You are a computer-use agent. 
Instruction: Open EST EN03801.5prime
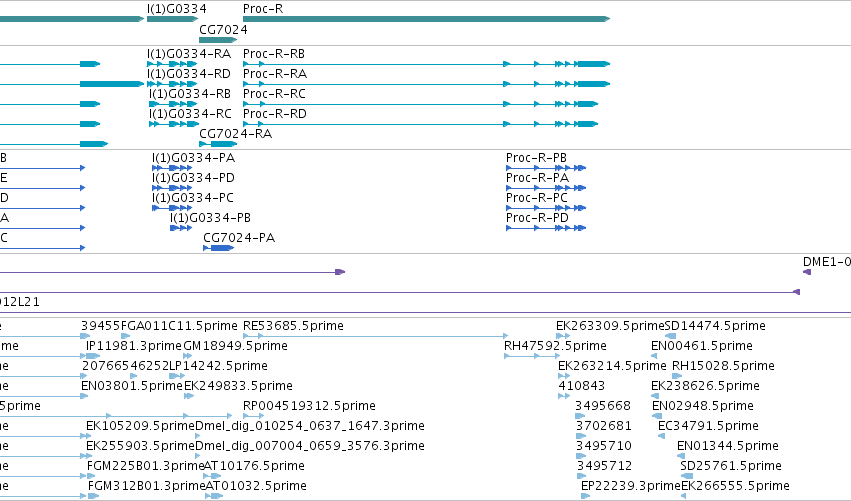(x=132, y=386)
